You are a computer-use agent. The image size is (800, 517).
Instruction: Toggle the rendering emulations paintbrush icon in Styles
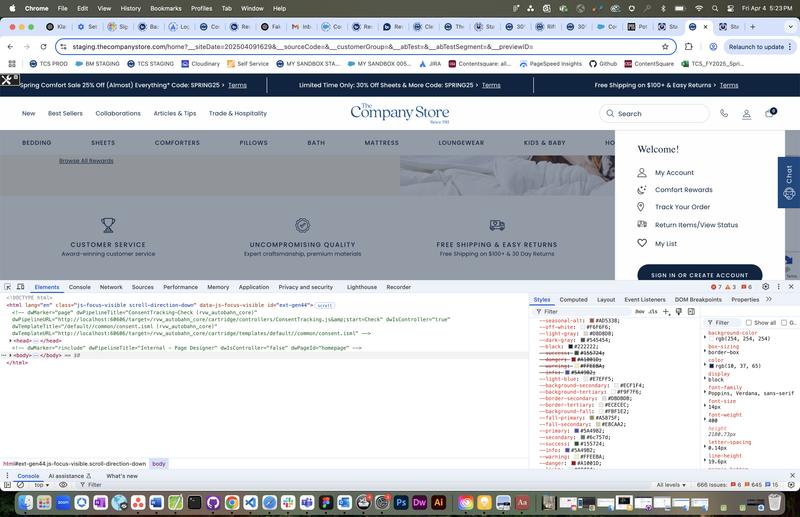coord(679,311)
